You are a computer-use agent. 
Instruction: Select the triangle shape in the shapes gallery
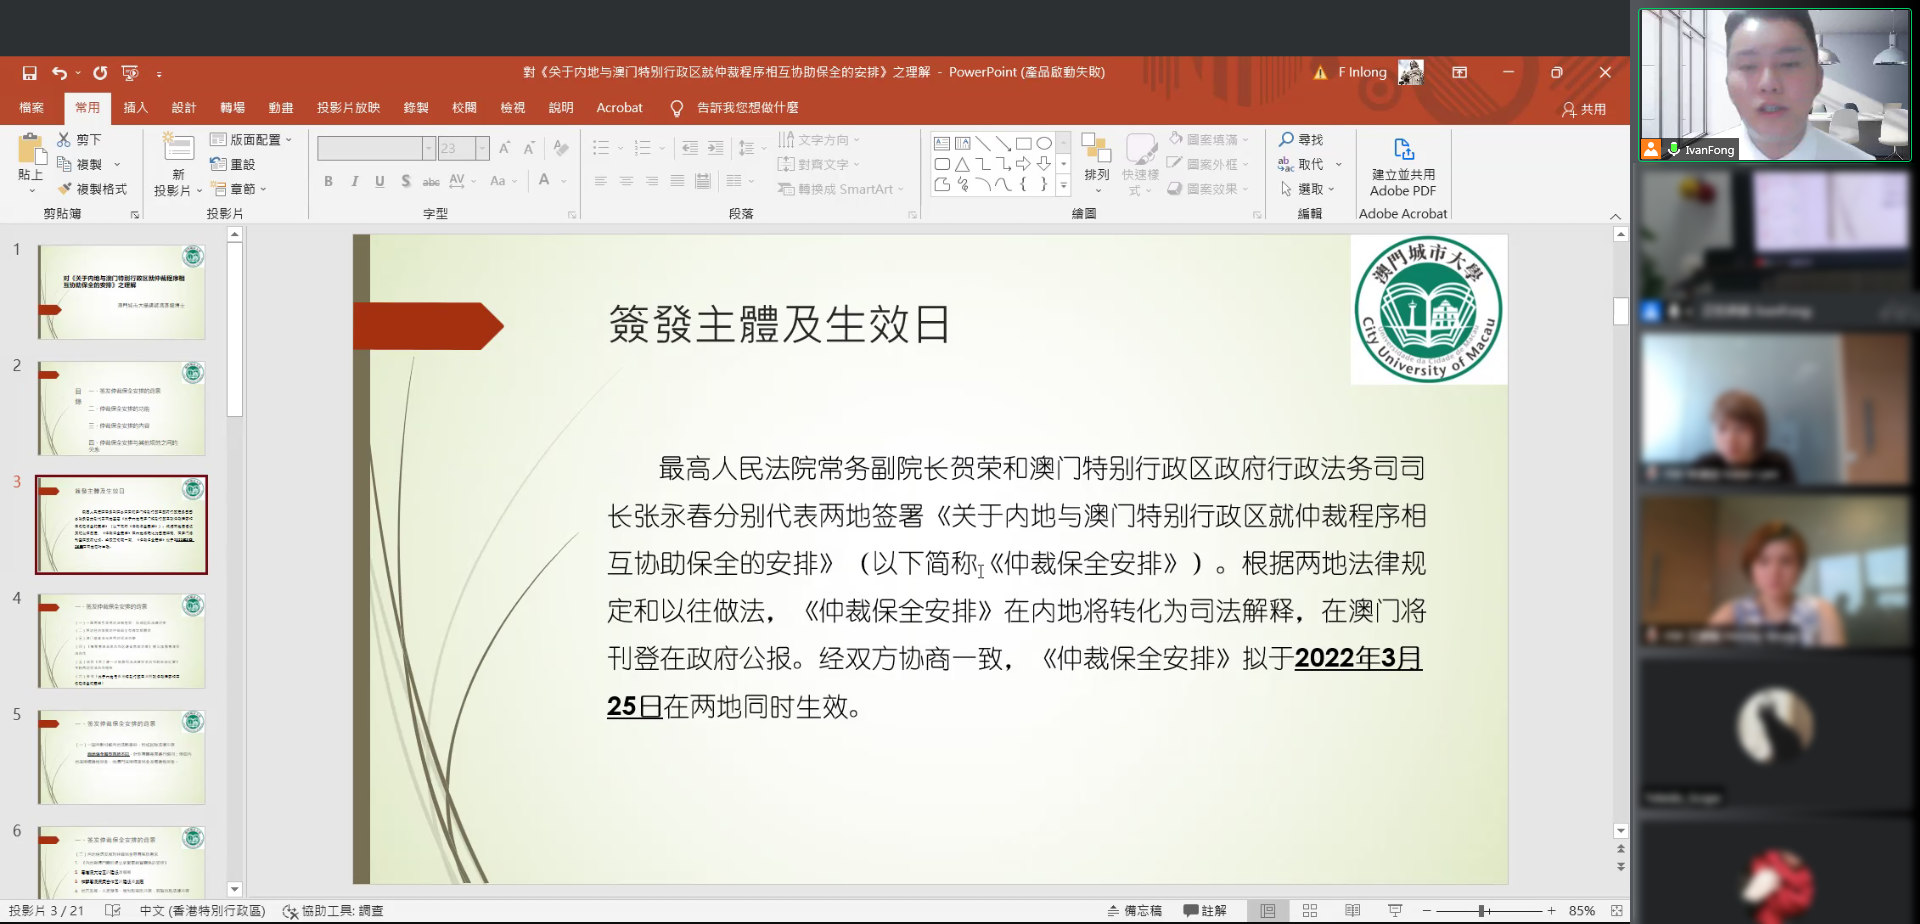pos(962,164)
